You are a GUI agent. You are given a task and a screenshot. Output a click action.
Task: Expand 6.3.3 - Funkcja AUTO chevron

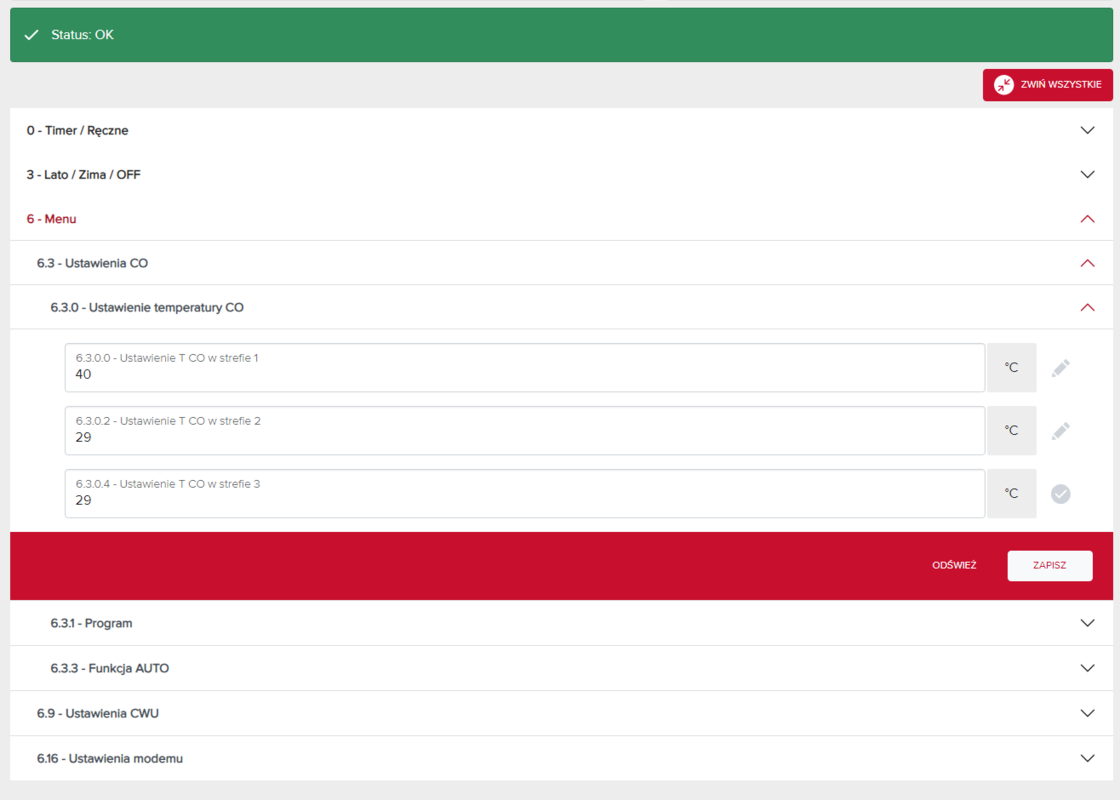tap(1087, 668)
